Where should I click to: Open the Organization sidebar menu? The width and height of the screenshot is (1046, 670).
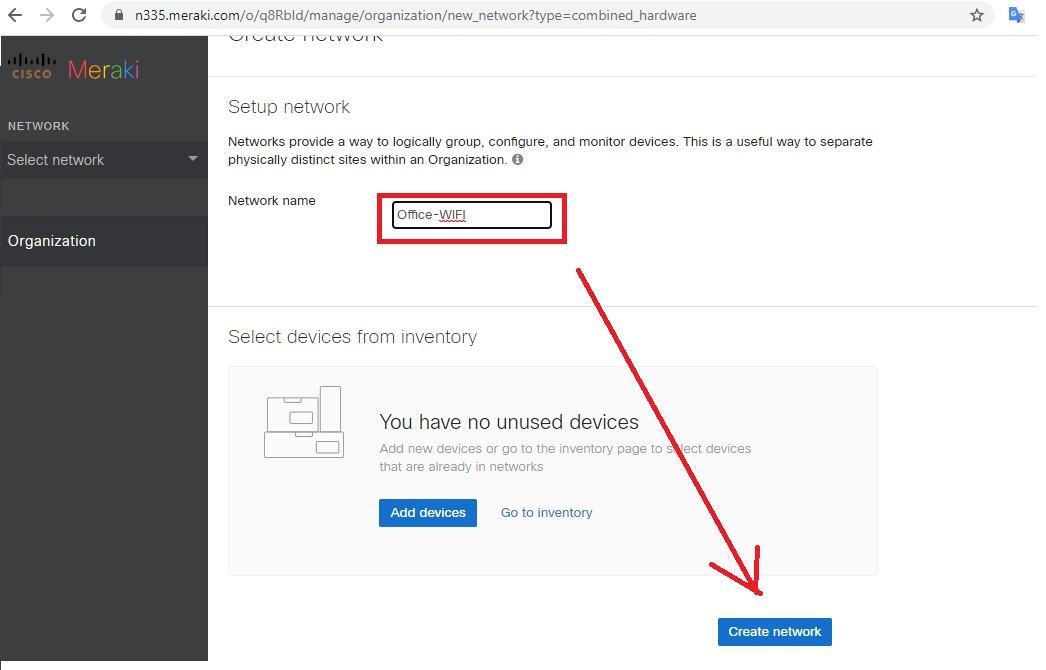[52, 241]
